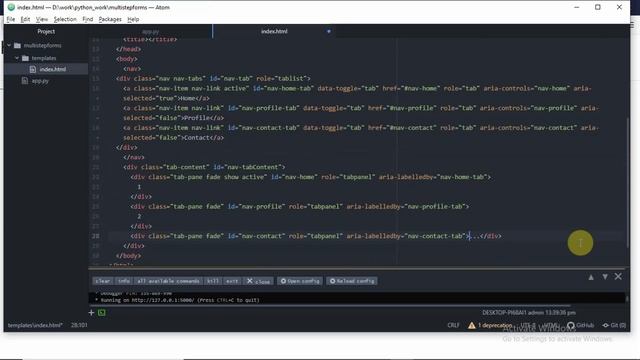Click the 'Home</a>' text in code
Image resolution: width=640 pixels, height=360 pixels.
tap(195, 98)
